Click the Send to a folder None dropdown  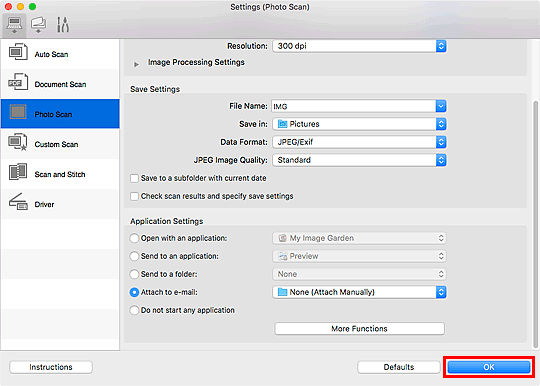point(359,274)
